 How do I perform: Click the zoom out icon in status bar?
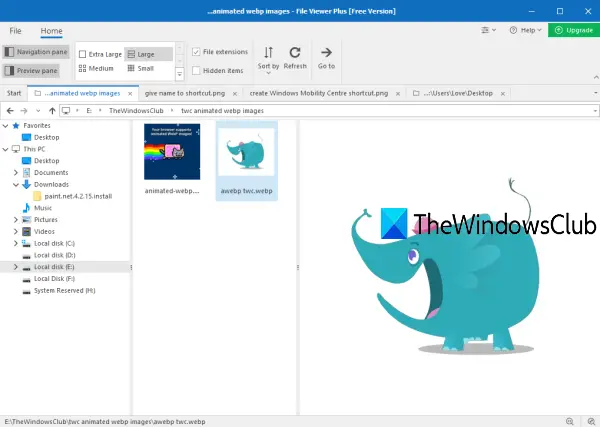coord(570,421)
